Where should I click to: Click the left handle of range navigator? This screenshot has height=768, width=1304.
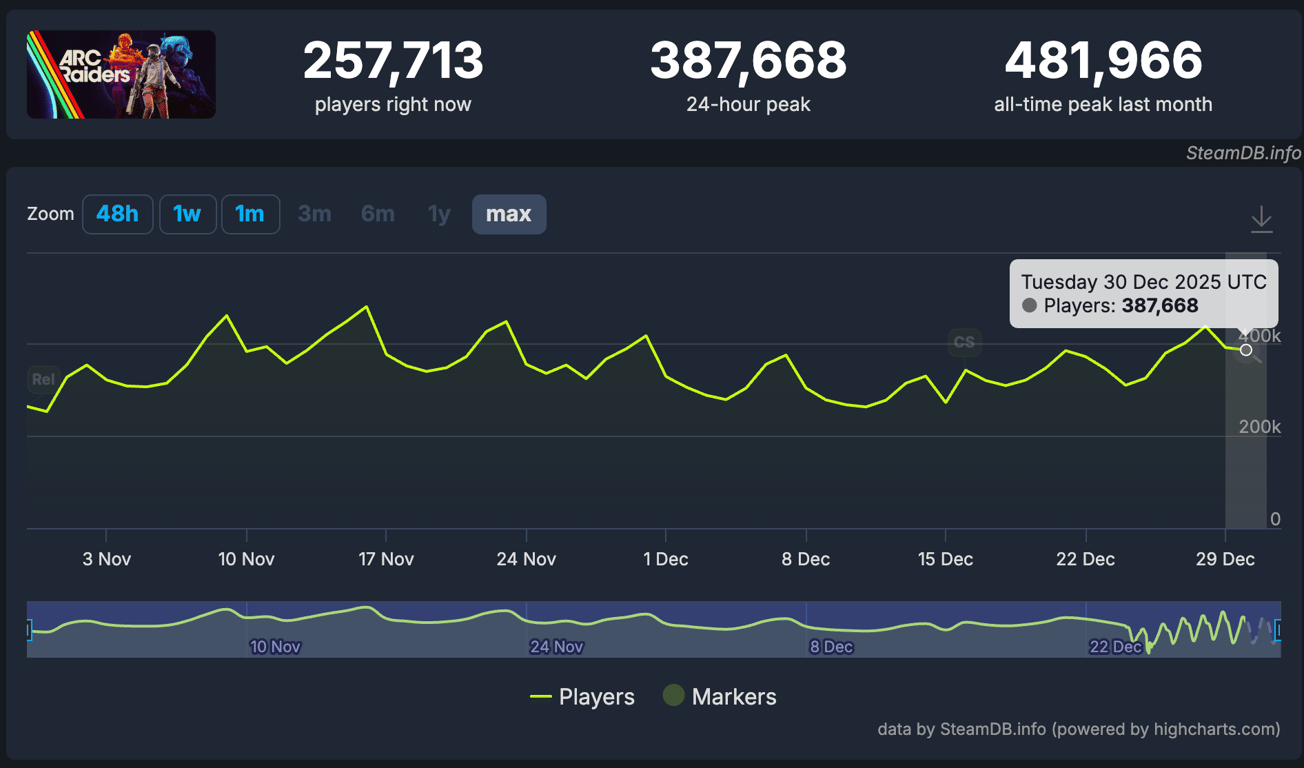click(x=28, y=629)
